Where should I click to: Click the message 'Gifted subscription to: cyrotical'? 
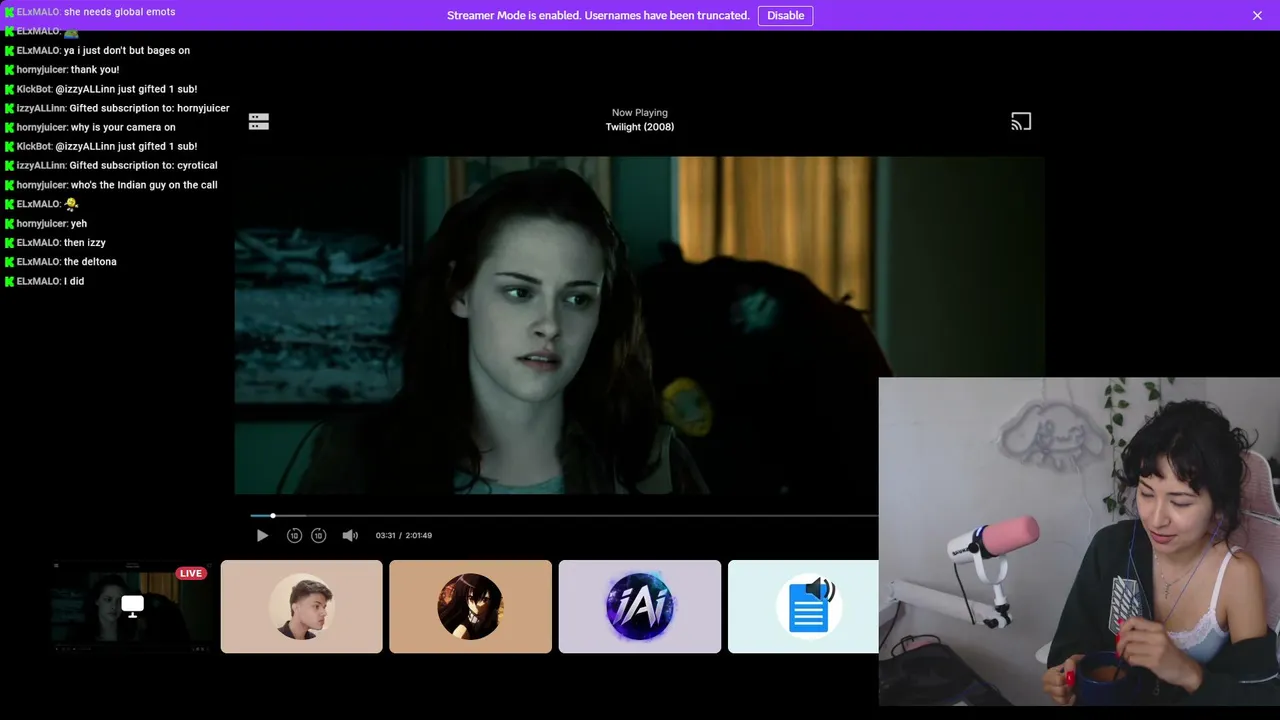(143, 166)
